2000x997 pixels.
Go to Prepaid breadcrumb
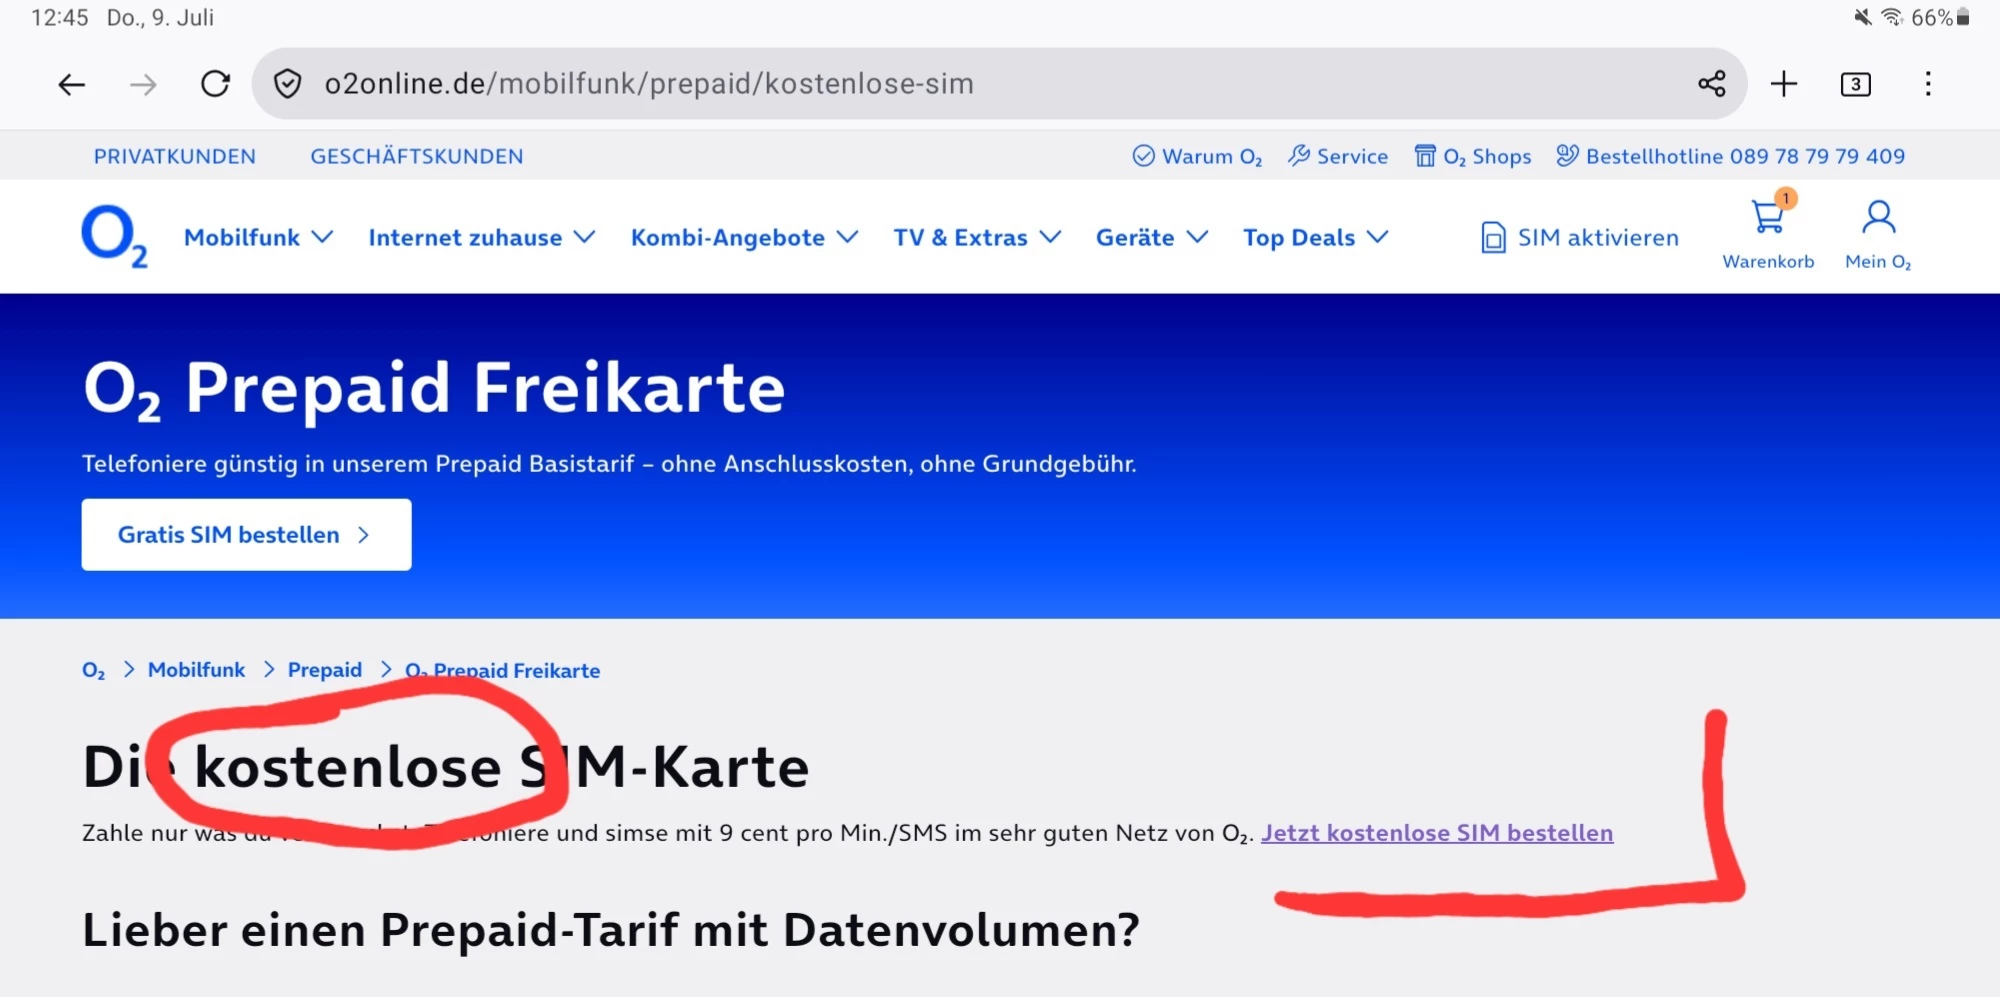pos(325,670)
